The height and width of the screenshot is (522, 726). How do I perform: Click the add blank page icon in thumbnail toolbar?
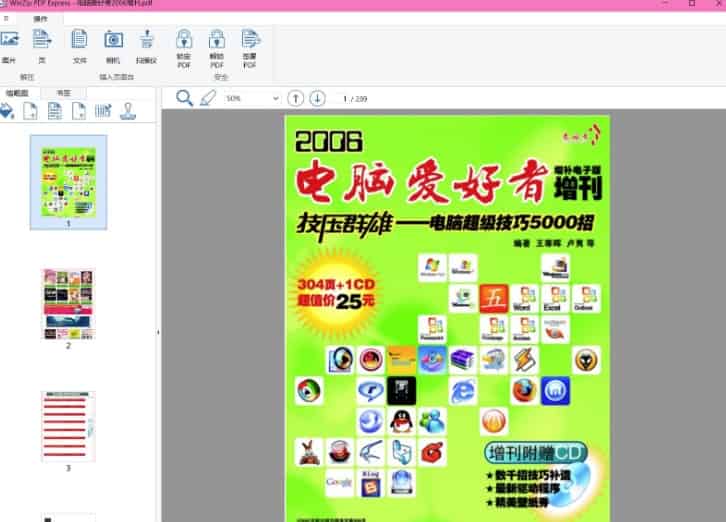pos(31,111)
